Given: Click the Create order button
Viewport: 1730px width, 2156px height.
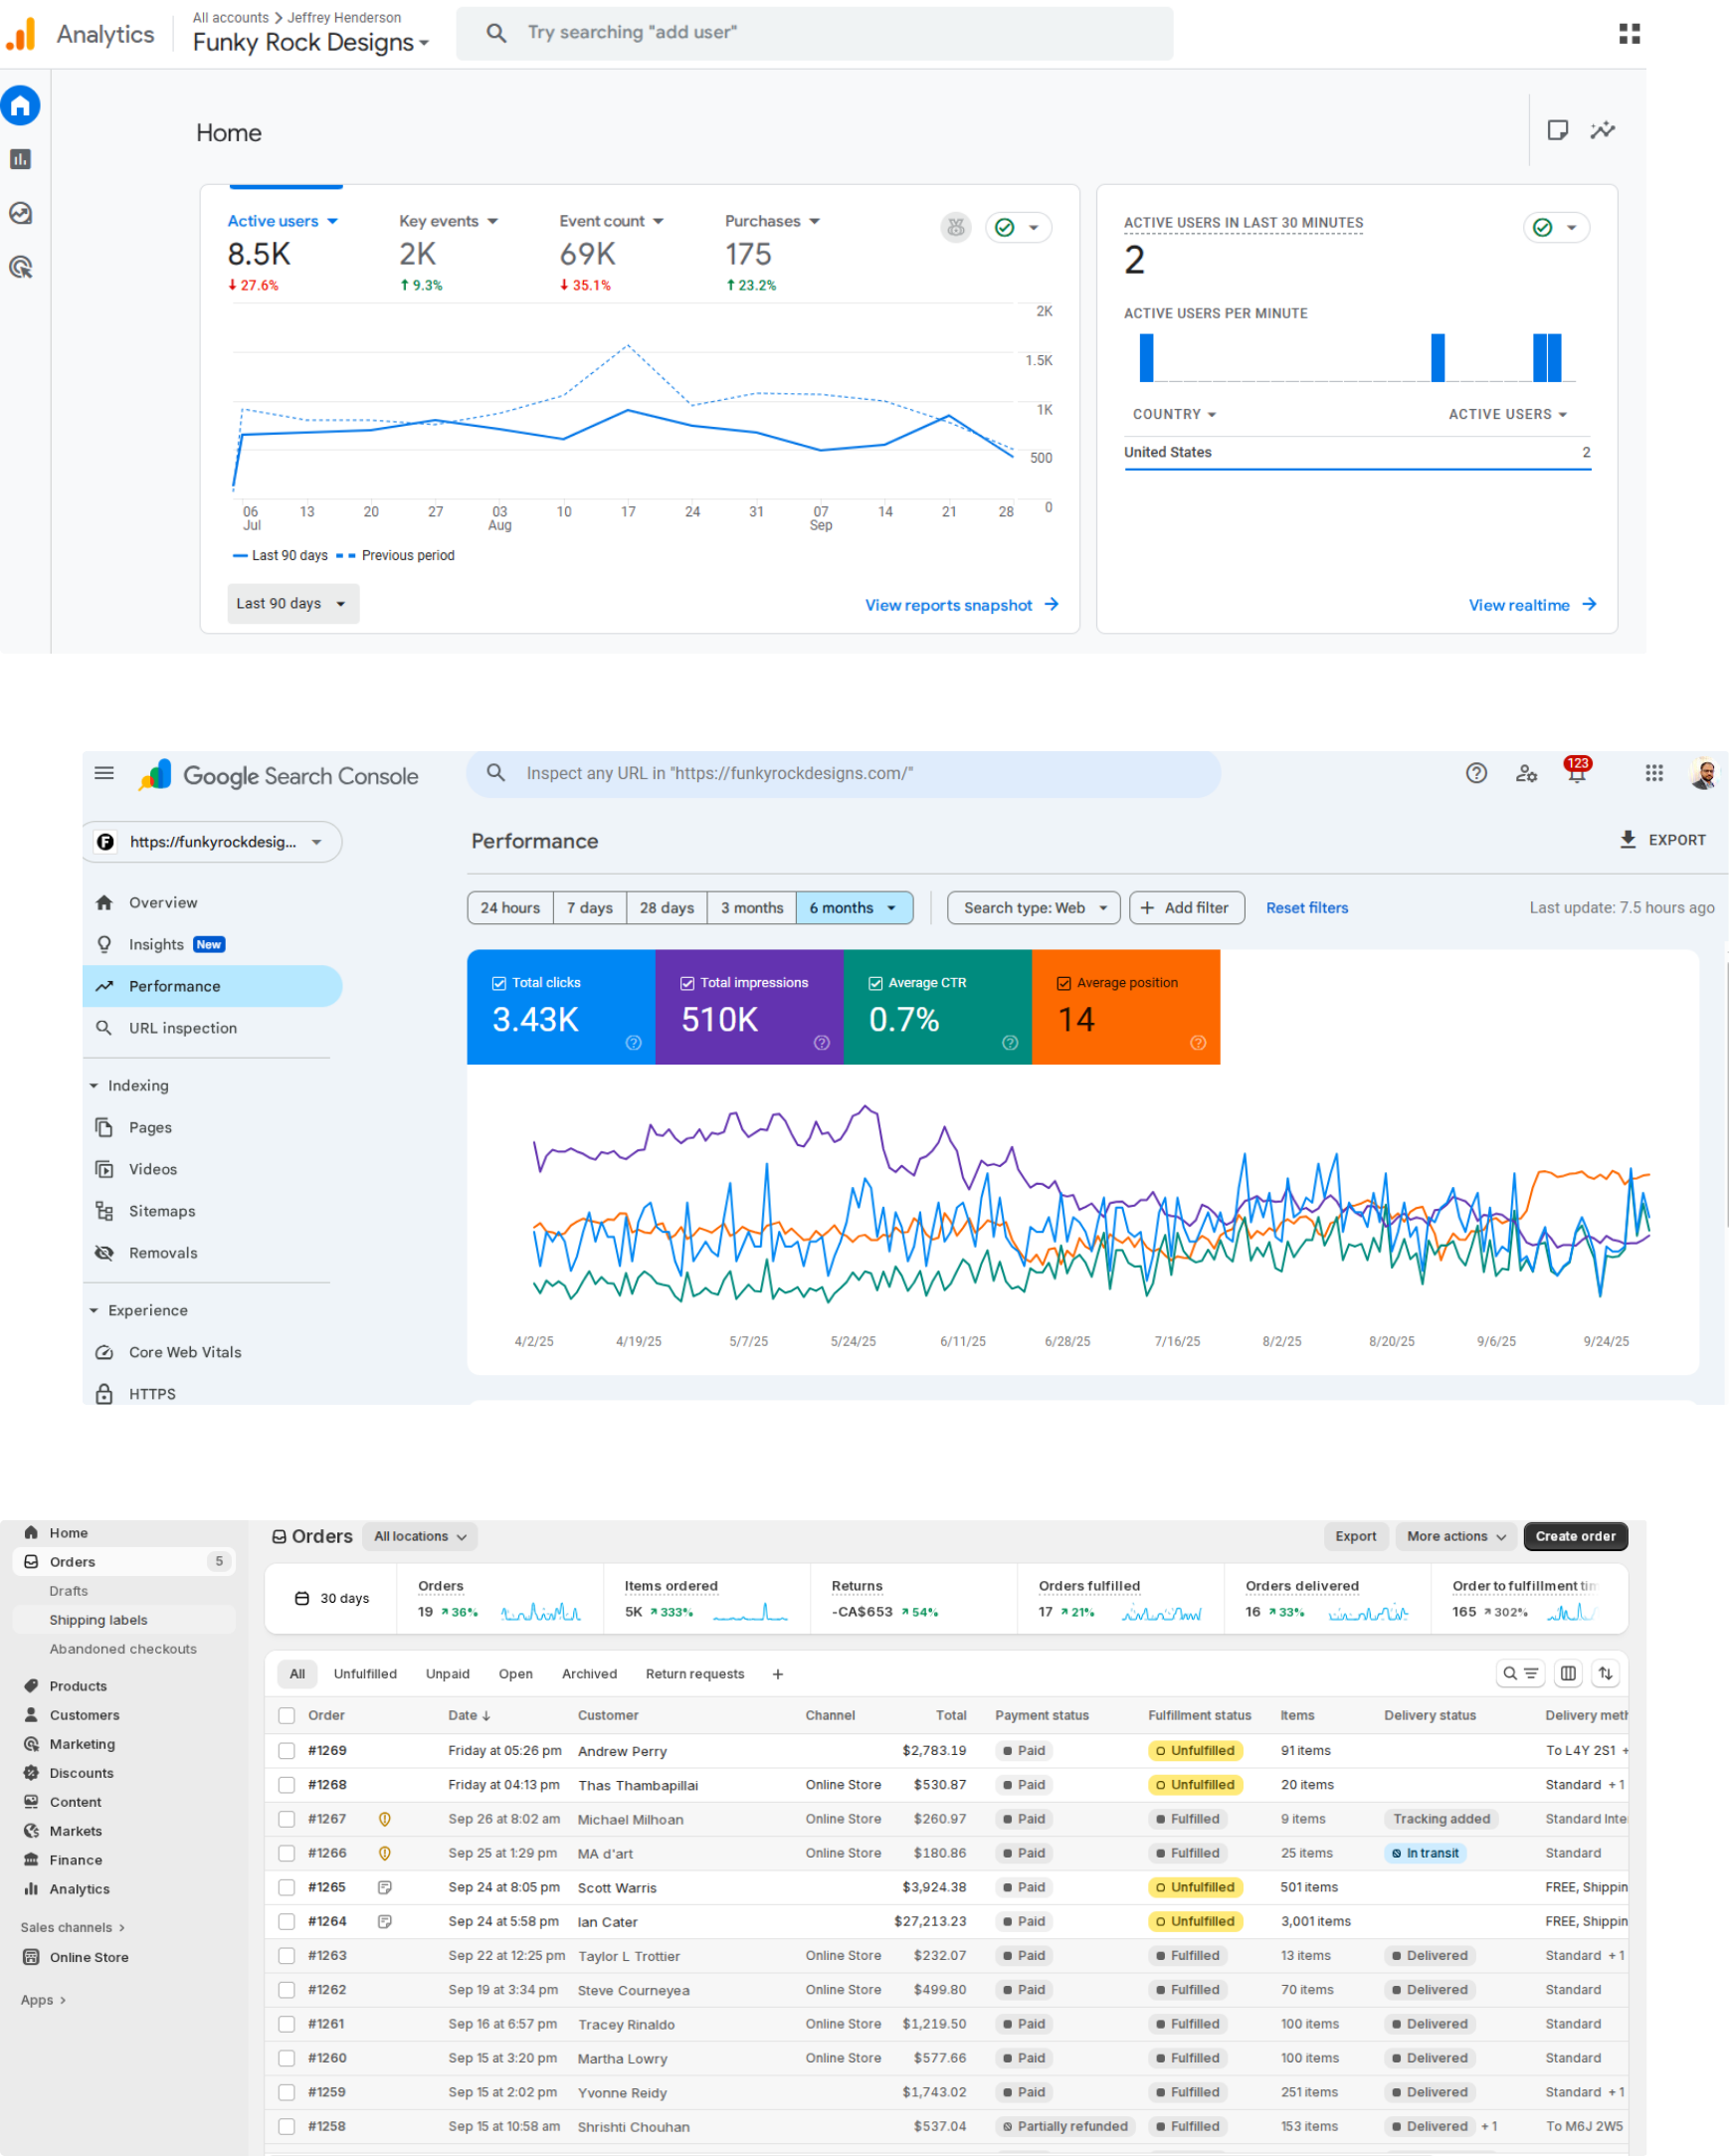Looking at the screenshot, I should [1574, 1537].
